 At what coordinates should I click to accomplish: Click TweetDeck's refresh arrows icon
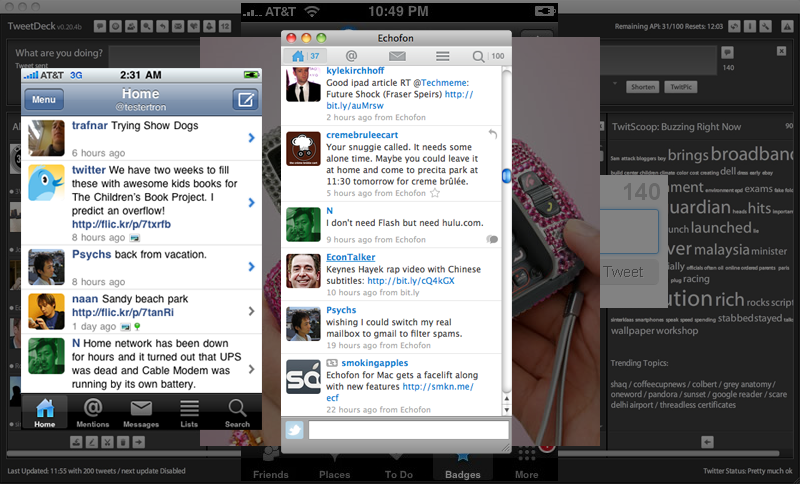(734, 26)
